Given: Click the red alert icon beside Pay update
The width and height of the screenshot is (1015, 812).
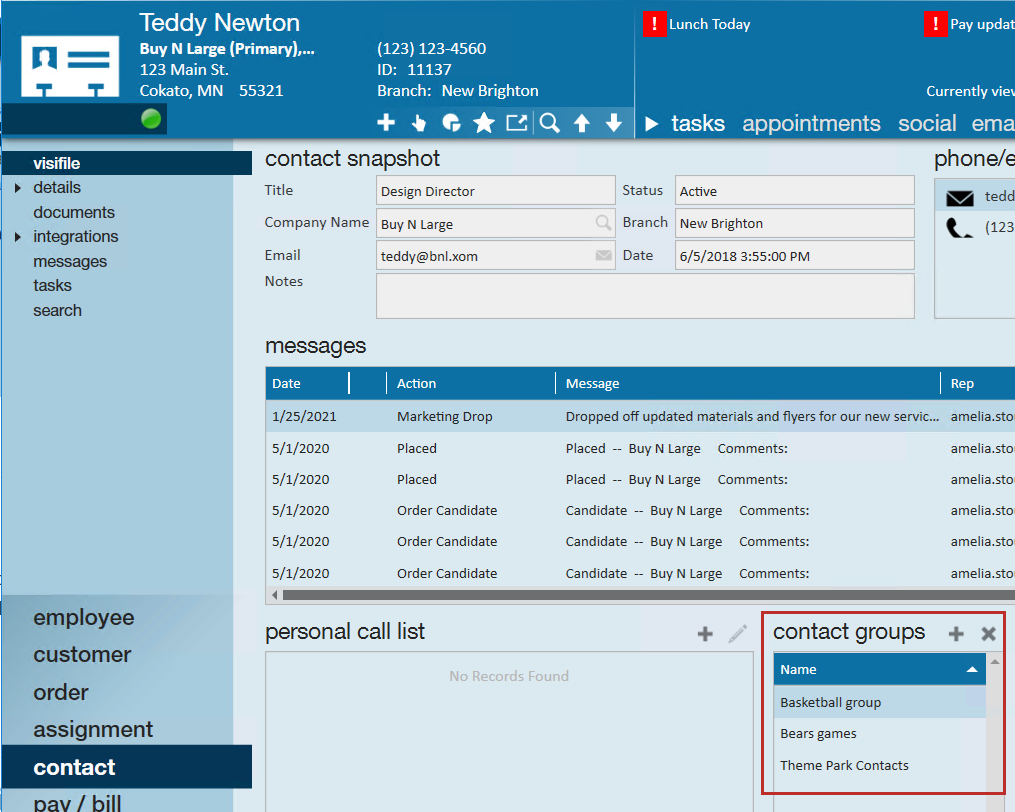Looking at the screenshot, I should tap(935, 25).
